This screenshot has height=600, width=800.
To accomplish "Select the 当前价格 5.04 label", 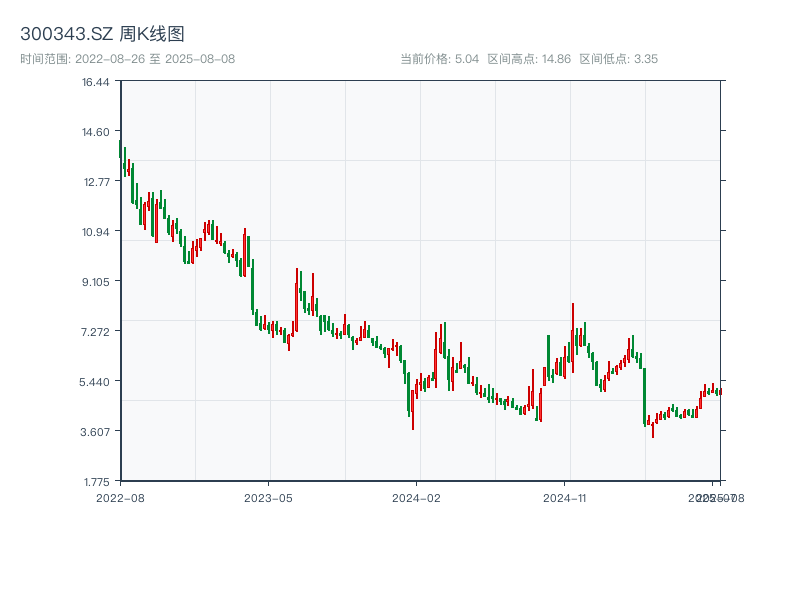I will pos(440,59).
